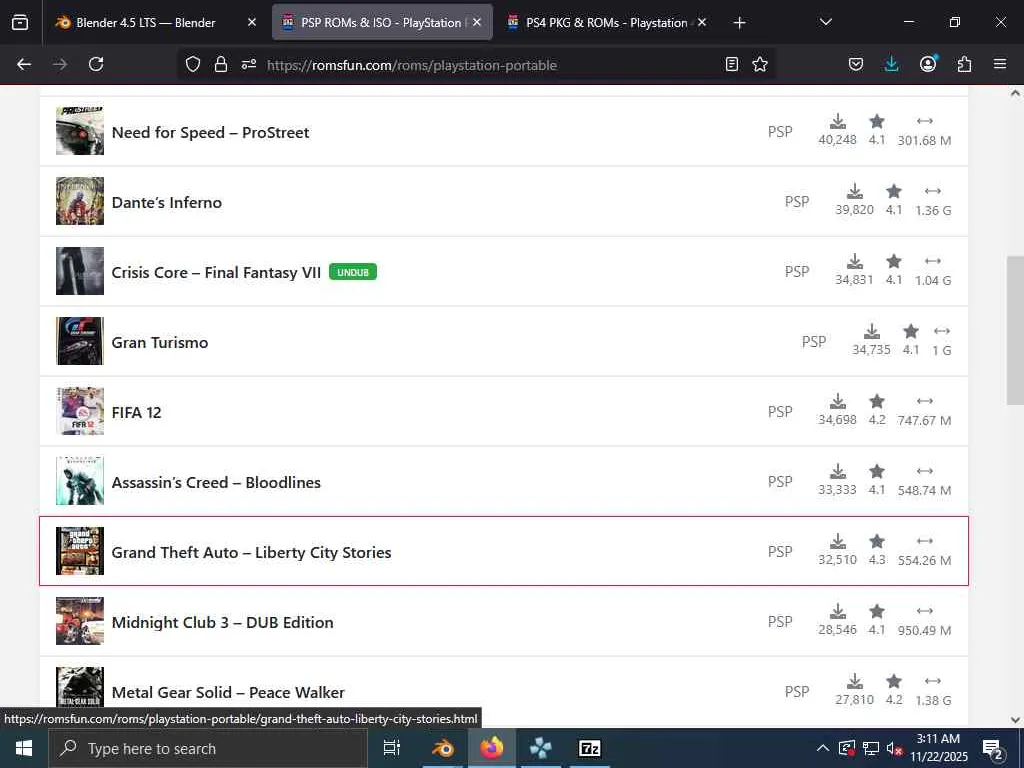
Task: Open the Firefox application menu
Action: coord(1000,64)
